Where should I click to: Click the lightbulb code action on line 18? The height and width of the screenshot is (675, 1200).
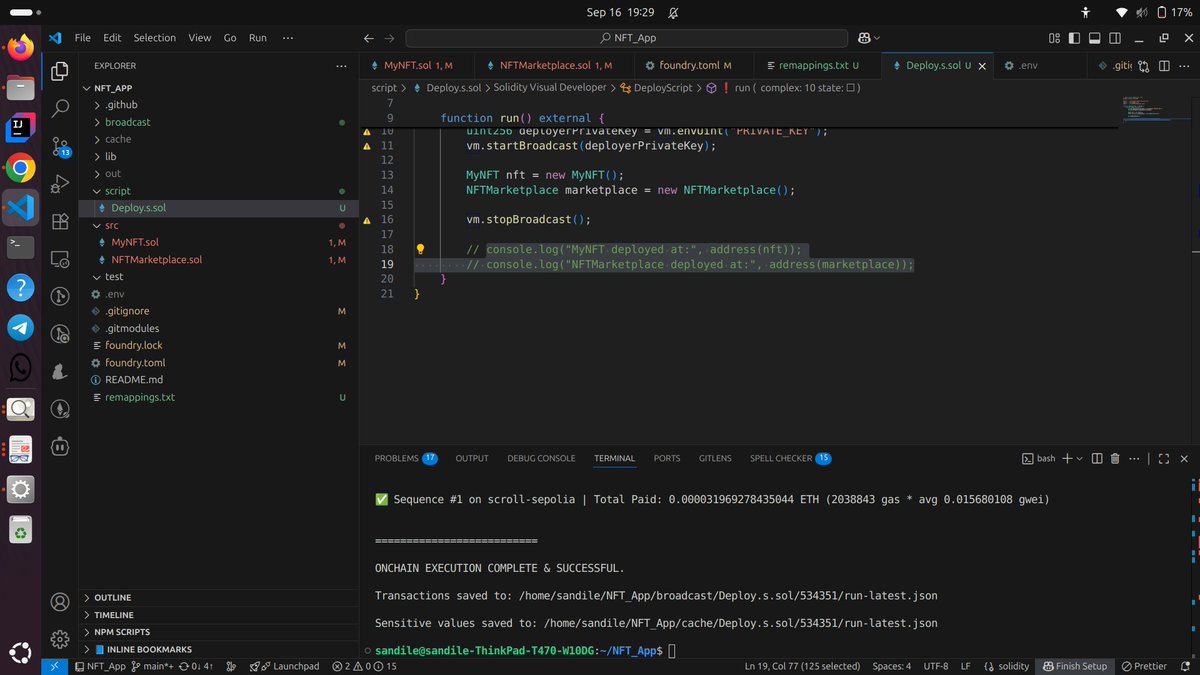pos(421,249)
